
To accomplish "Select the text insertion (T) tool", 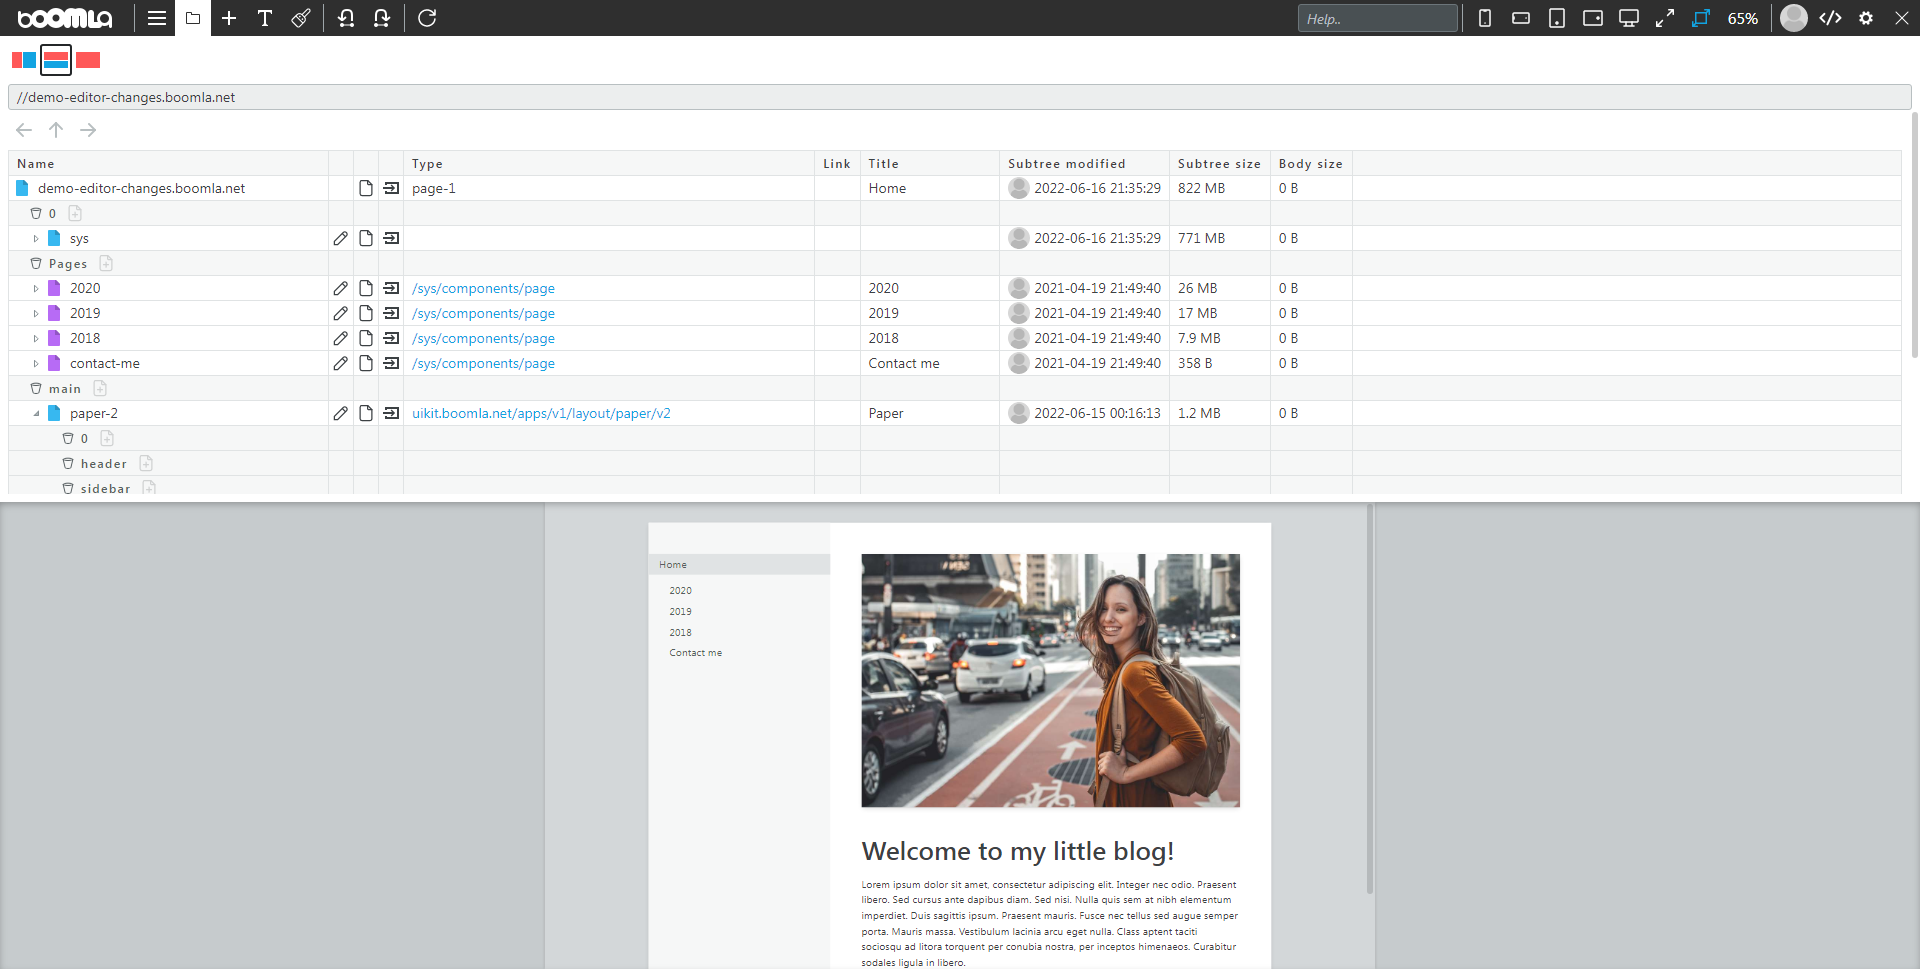I will pyautogui.click(x=264, y=18).
